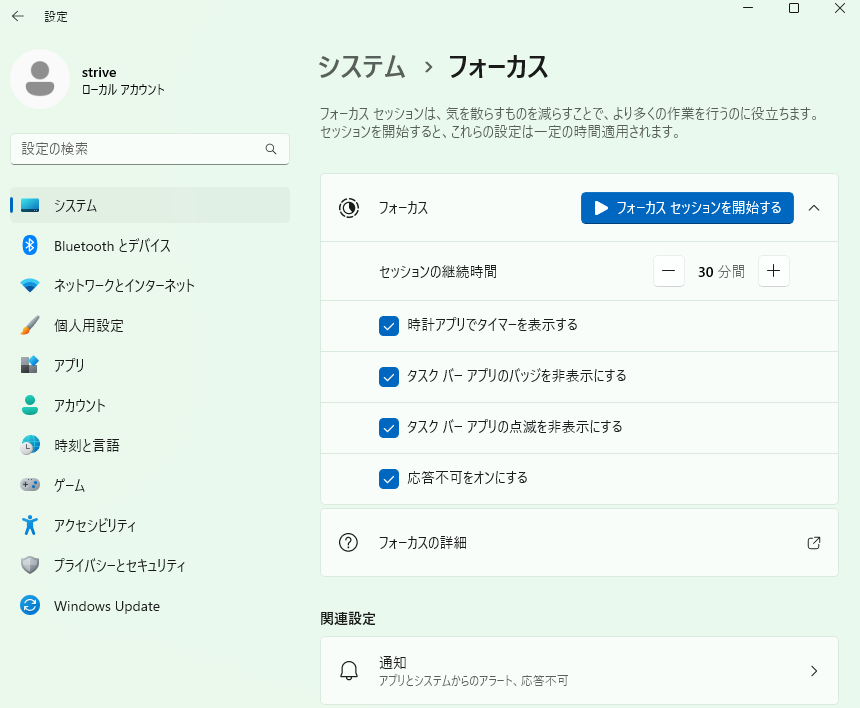Click the フォーカス timer icon
Image resolution: width=860 pixels, height=708 pixels.
click(x=349, y=208)
